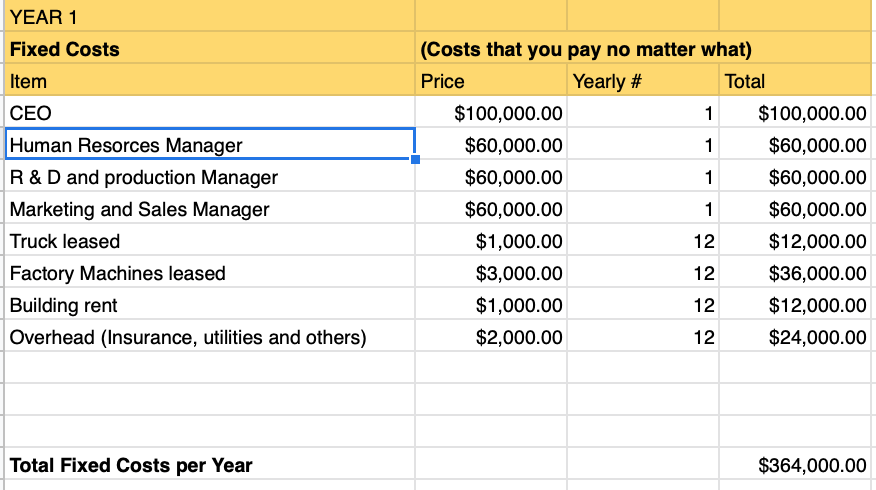Click the Total column header cell

(795, 79)
